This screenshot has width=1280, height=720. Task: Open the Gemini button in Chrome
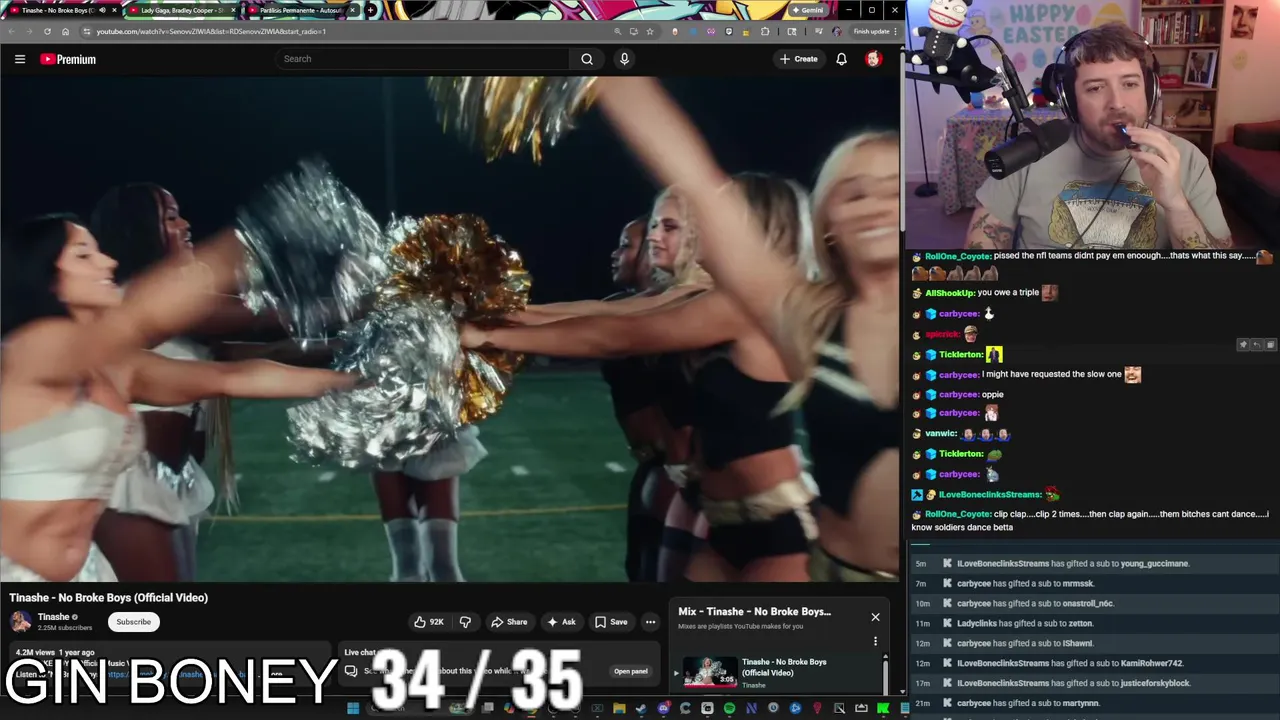pos(808,10)
